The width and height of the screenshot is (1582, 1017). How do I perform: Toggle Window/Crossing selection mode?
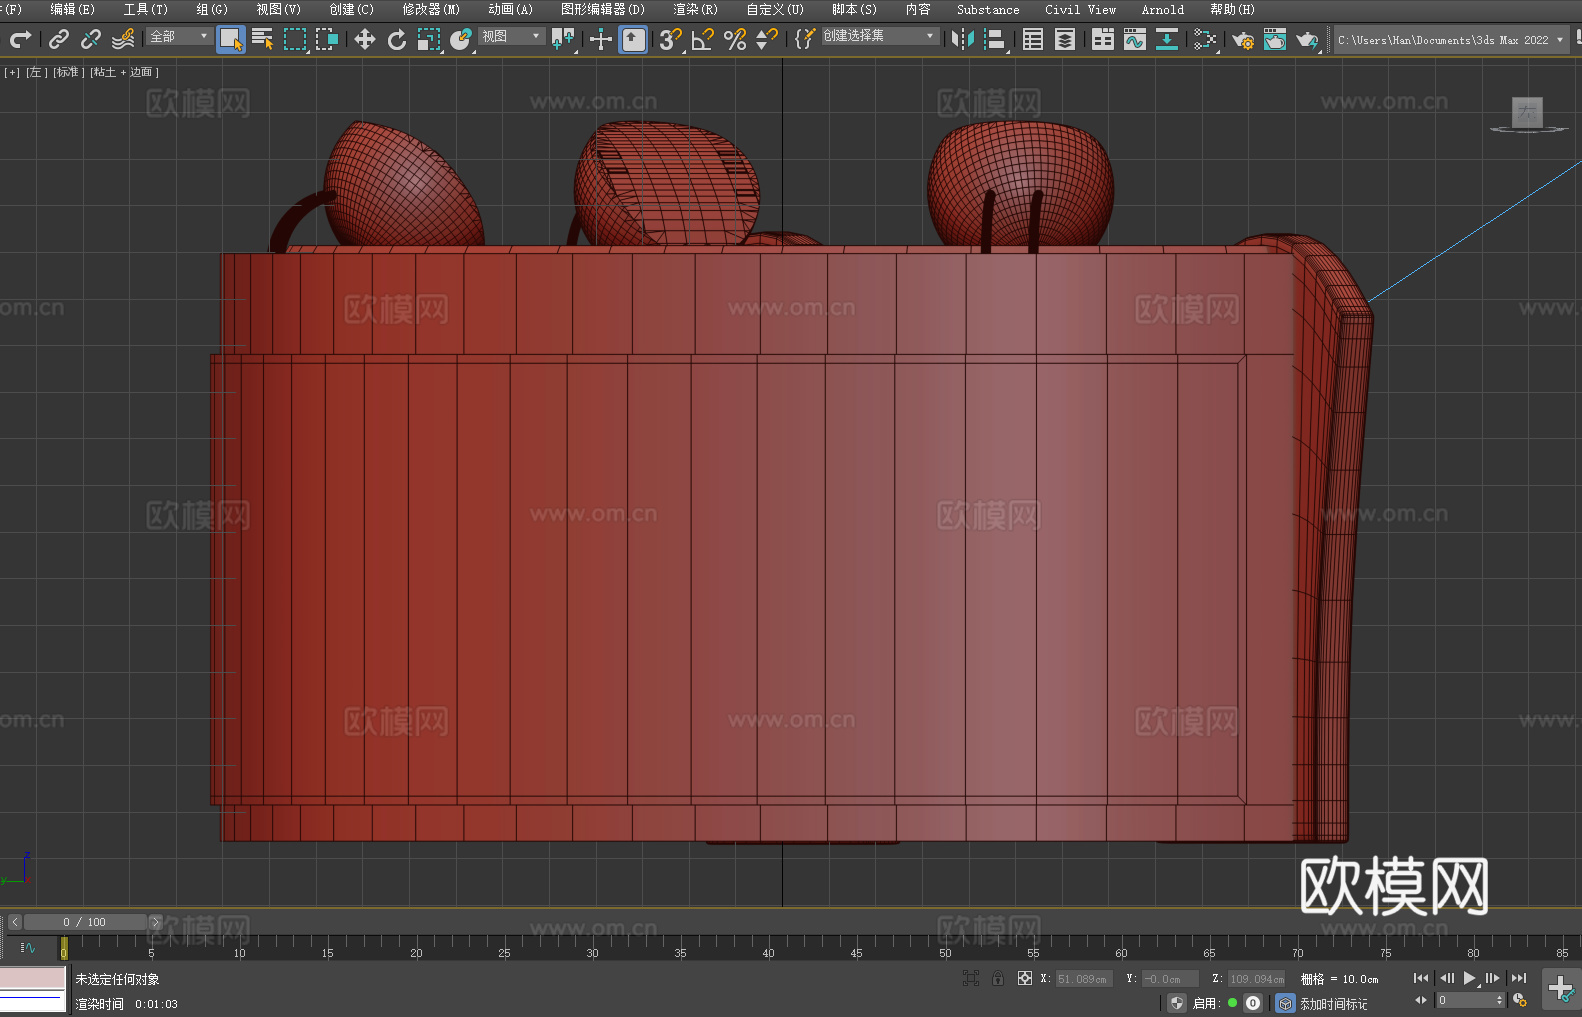tap(327, 39)
